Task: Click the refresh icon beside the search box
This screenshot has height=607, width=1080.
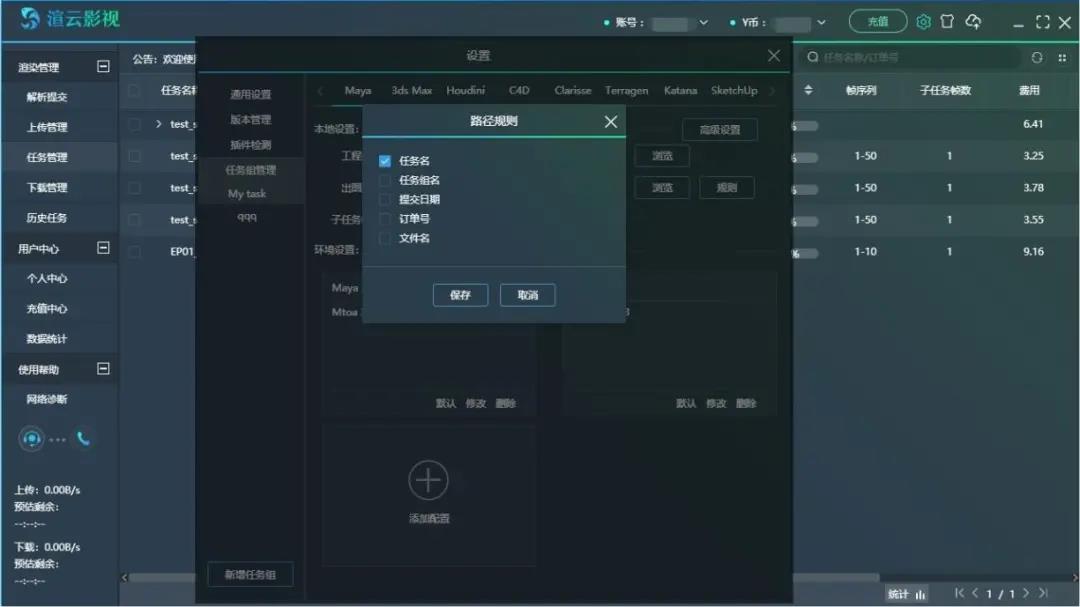Action: 1036,58
